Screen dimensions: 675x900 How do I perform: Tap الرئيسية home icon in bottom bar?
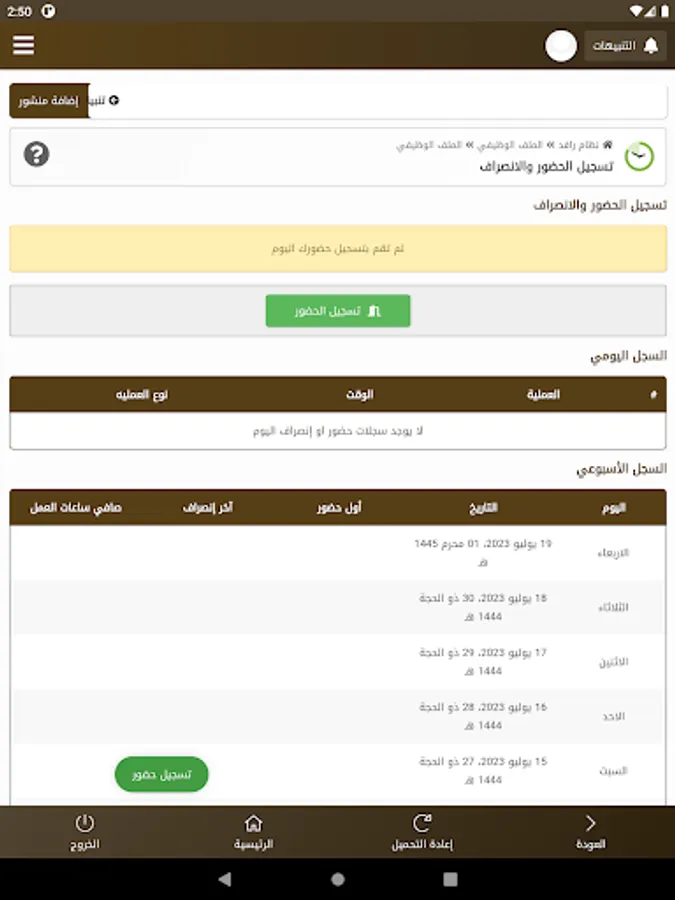click(253, 832)
